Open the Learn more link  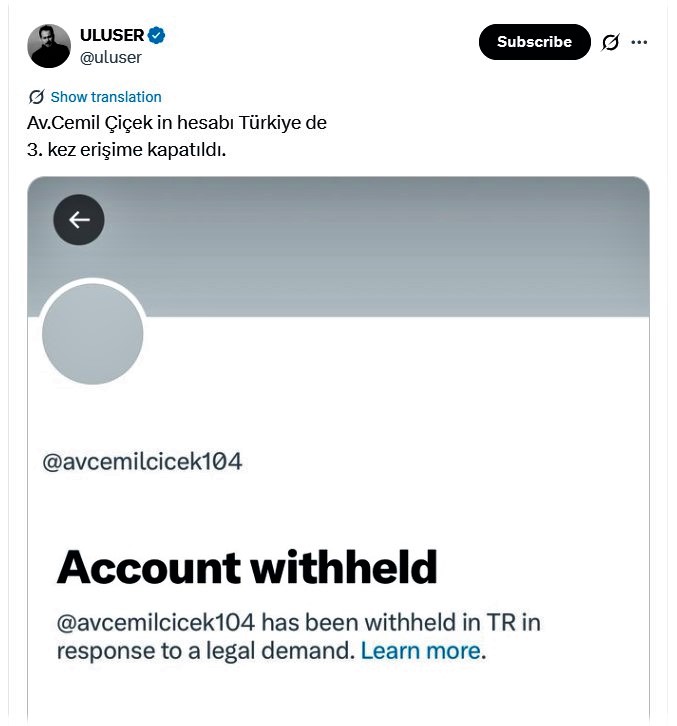point(421,651)
